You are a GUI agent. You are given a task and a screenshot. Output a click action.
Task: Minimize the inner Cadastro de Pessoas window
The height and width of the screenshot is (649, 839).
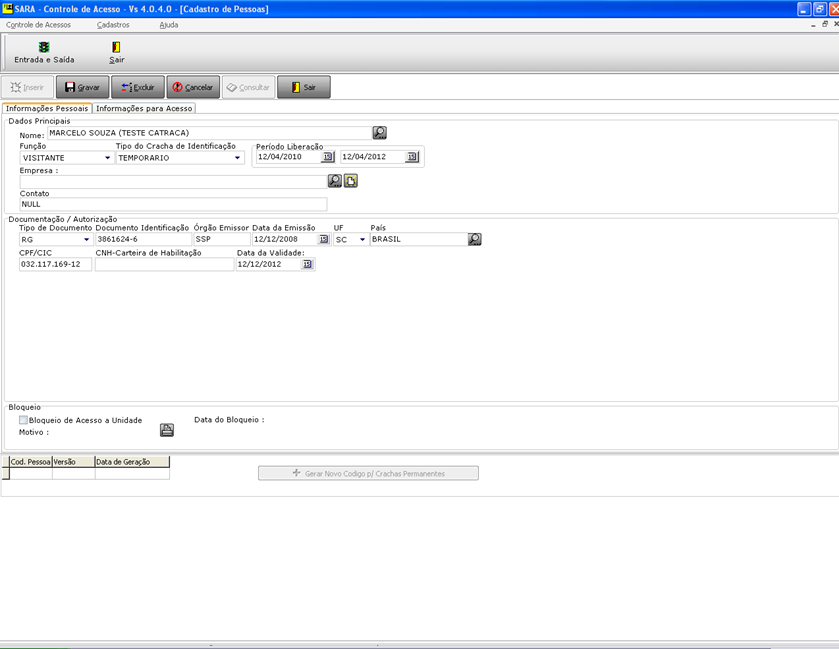pos(813,25)
